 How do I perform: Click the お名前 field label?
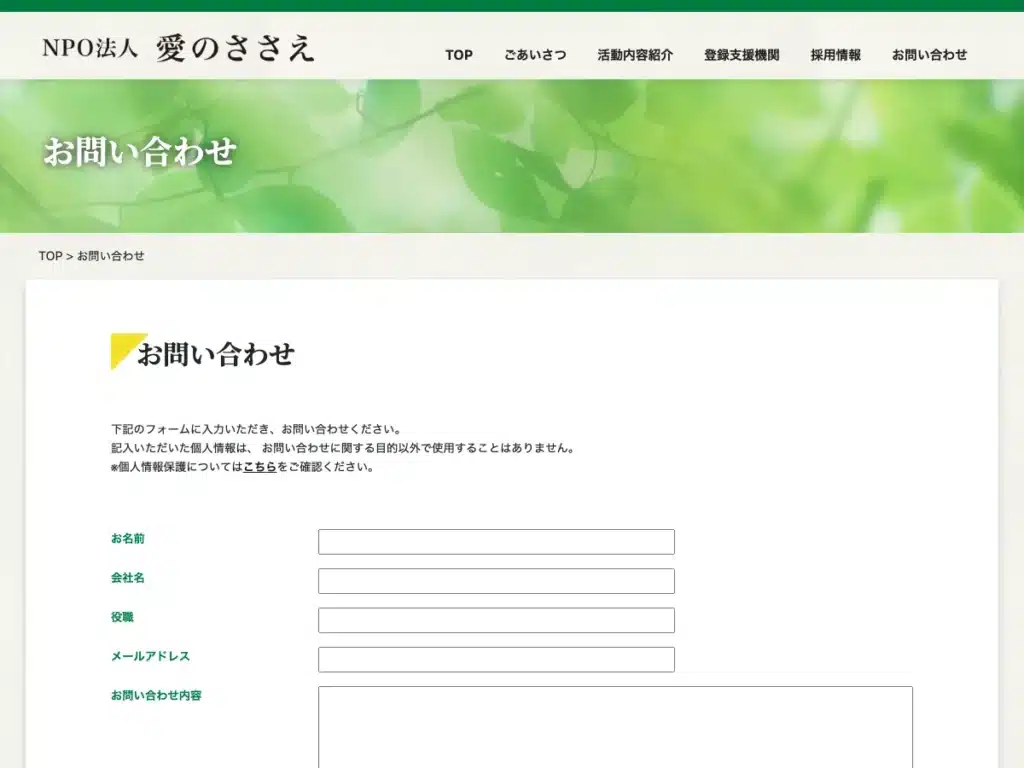(127, 539)
